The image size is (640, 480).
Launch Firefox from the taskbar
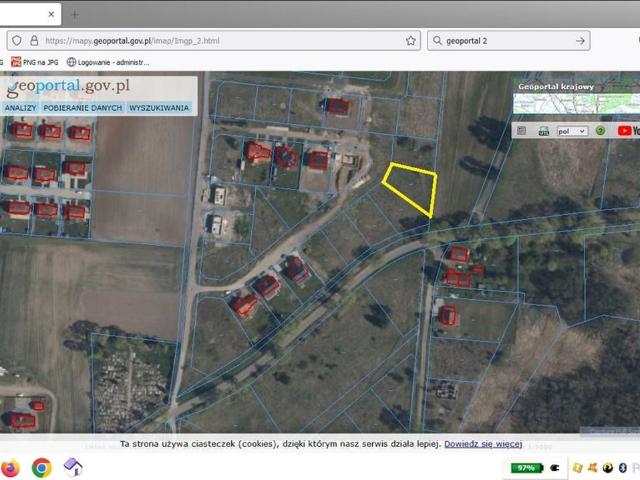pos(11,467)
